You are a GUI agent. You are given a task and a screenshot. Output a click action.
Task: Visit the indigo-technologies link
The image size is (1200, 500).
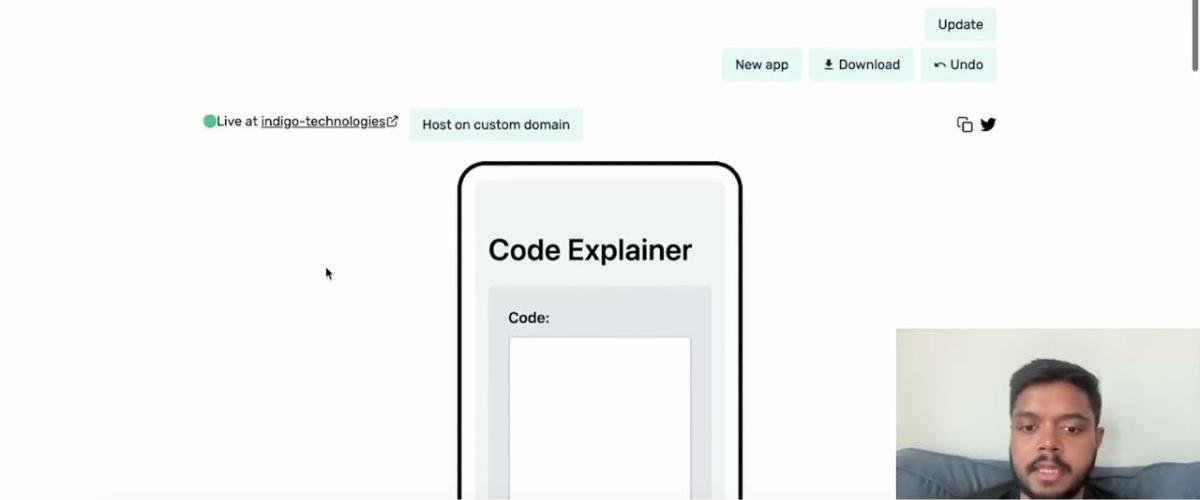point(322,121)
